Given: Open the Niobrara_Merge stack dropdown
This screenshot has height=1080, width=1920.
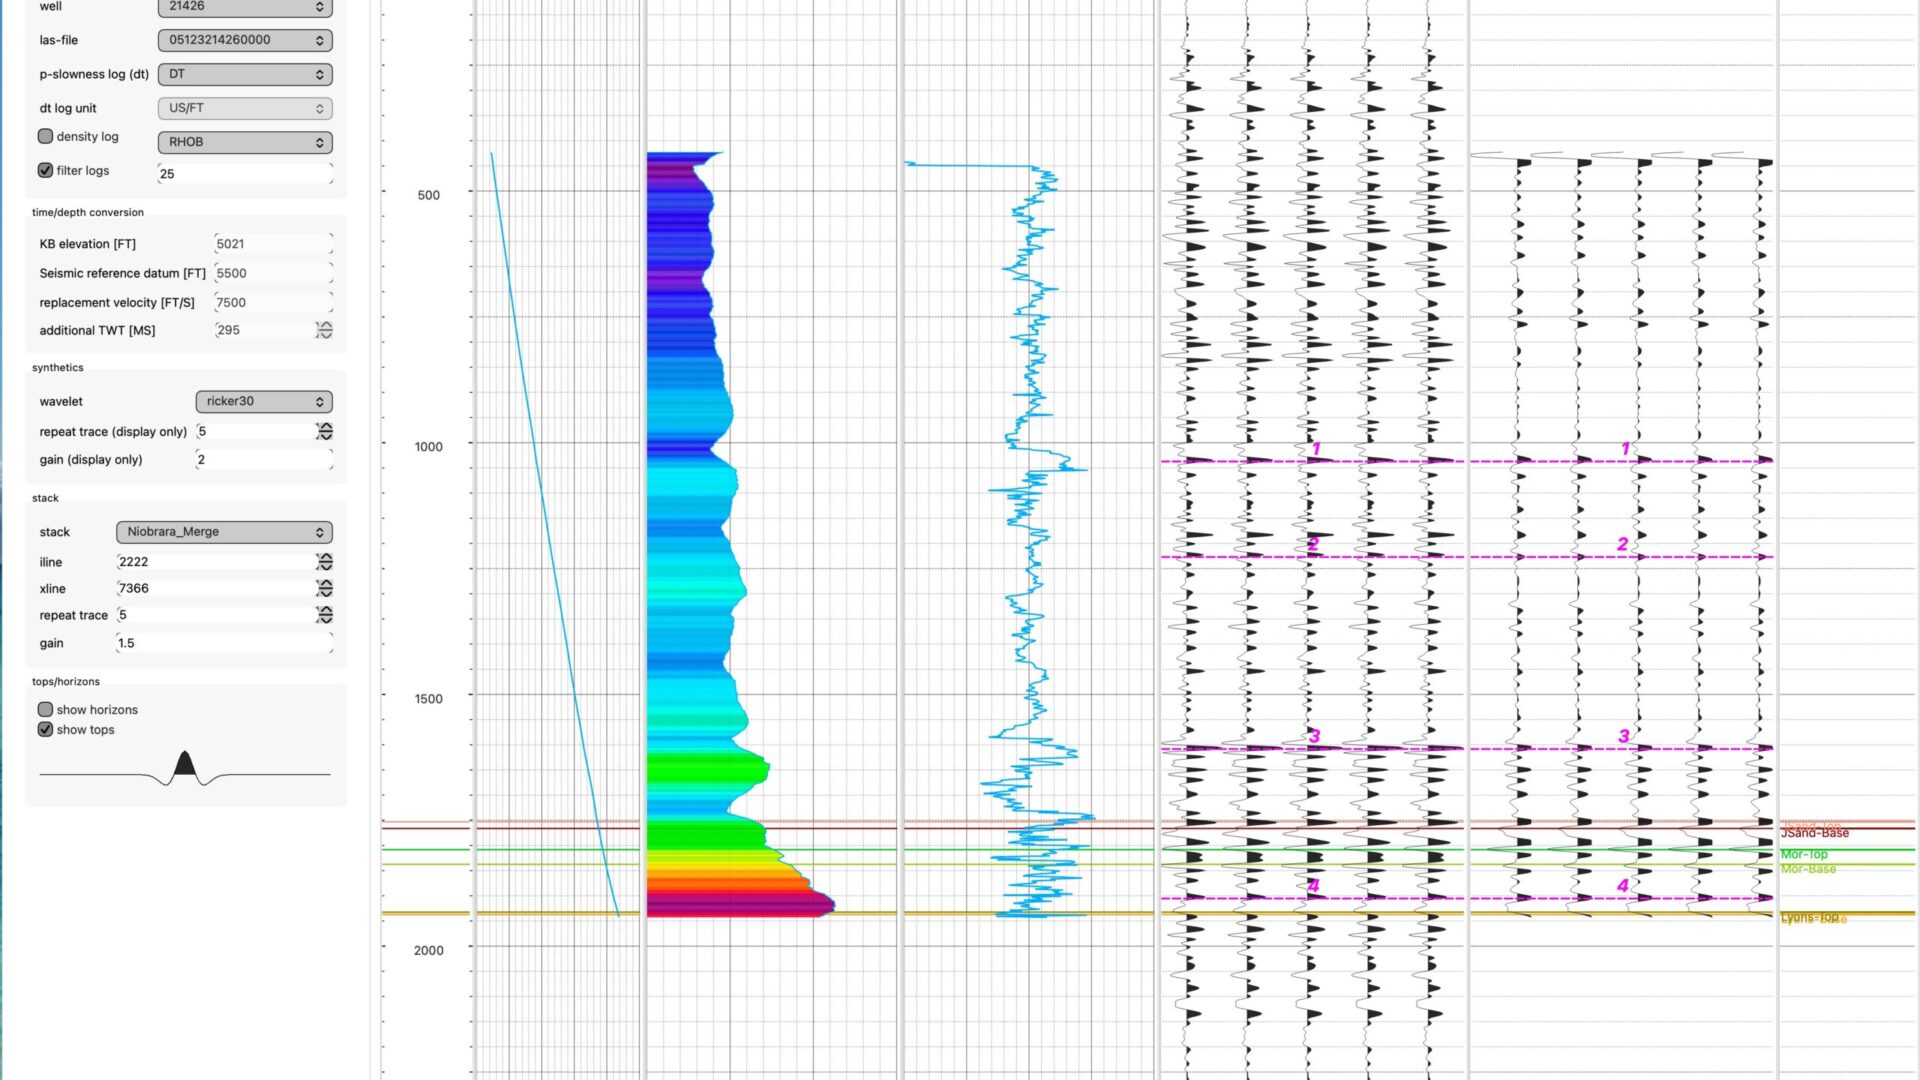Looking at the screenshot, I should tap(224, 532).
